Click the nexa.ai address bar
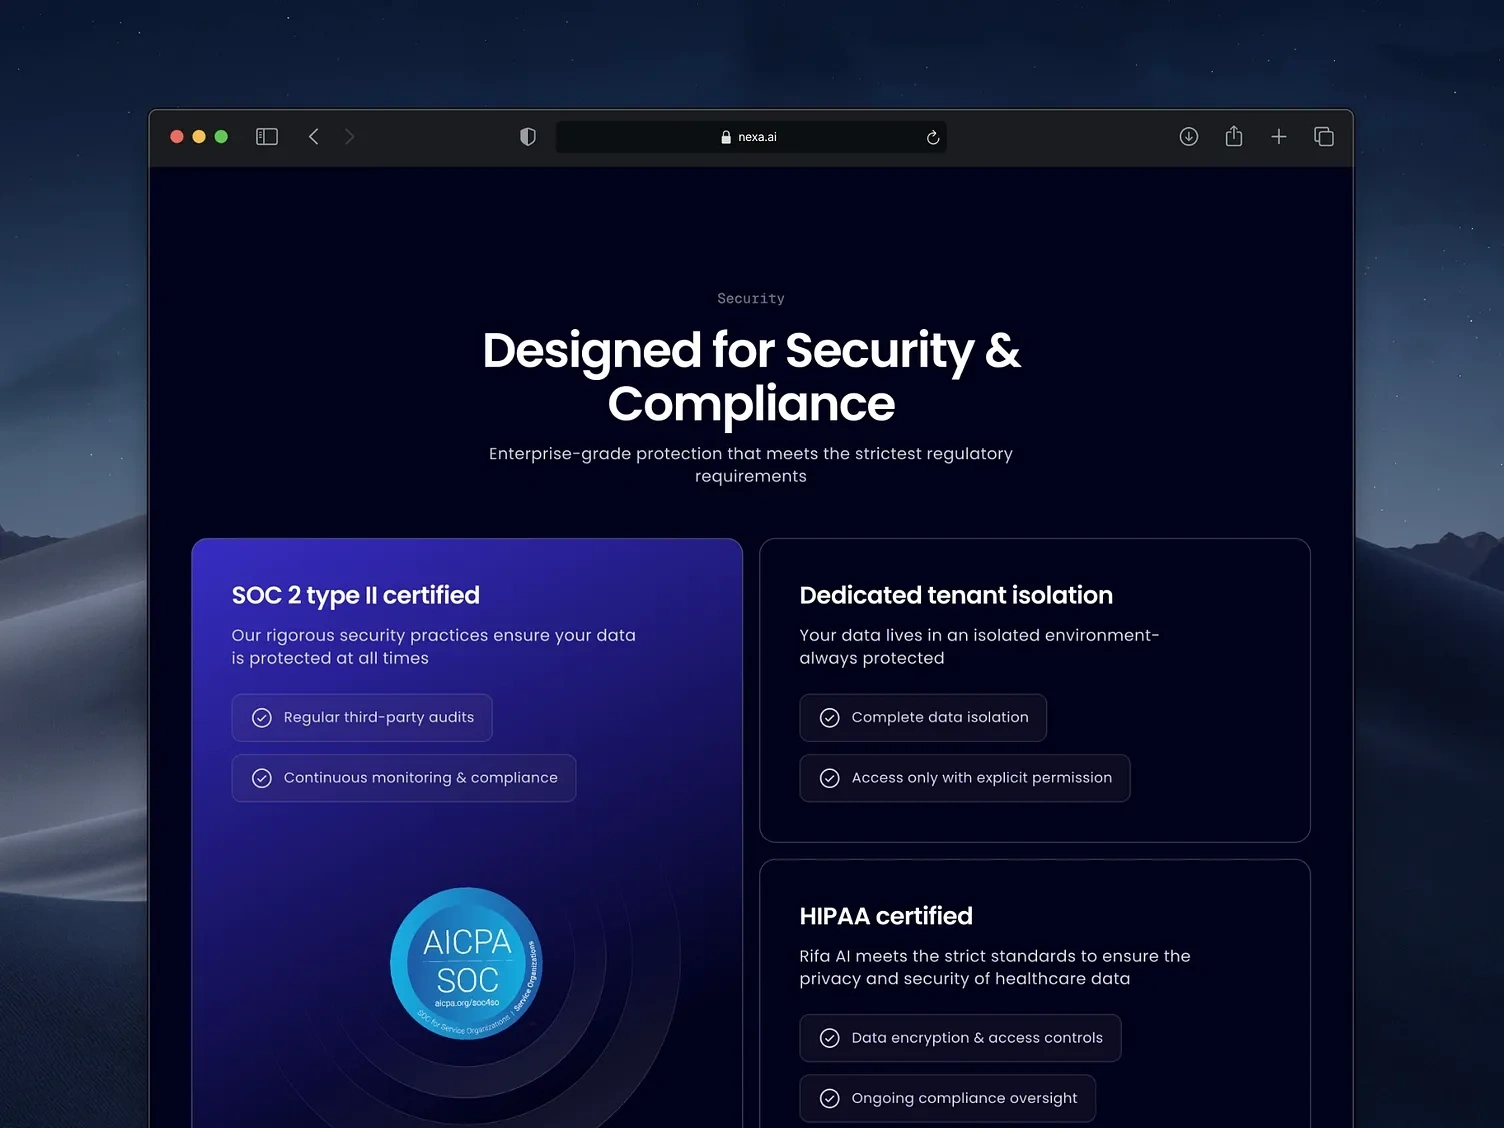1504x1128 pixels. click(x=751, y=137)
